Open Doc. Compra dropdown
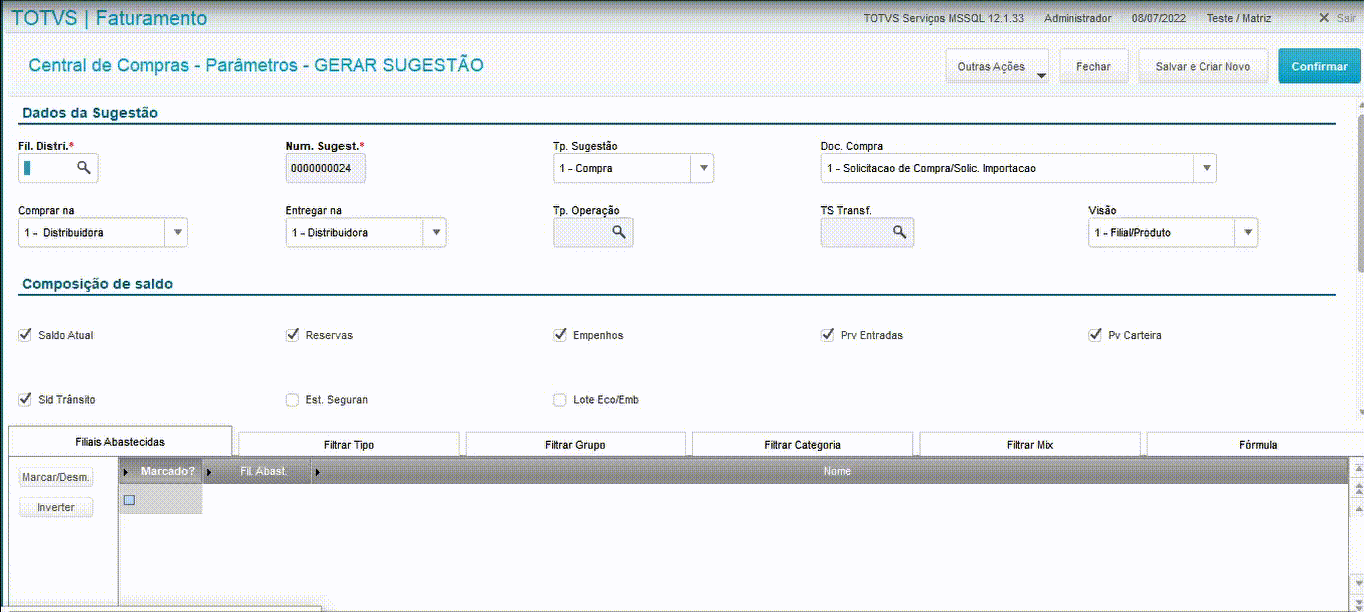 (x=1207, y=168)
